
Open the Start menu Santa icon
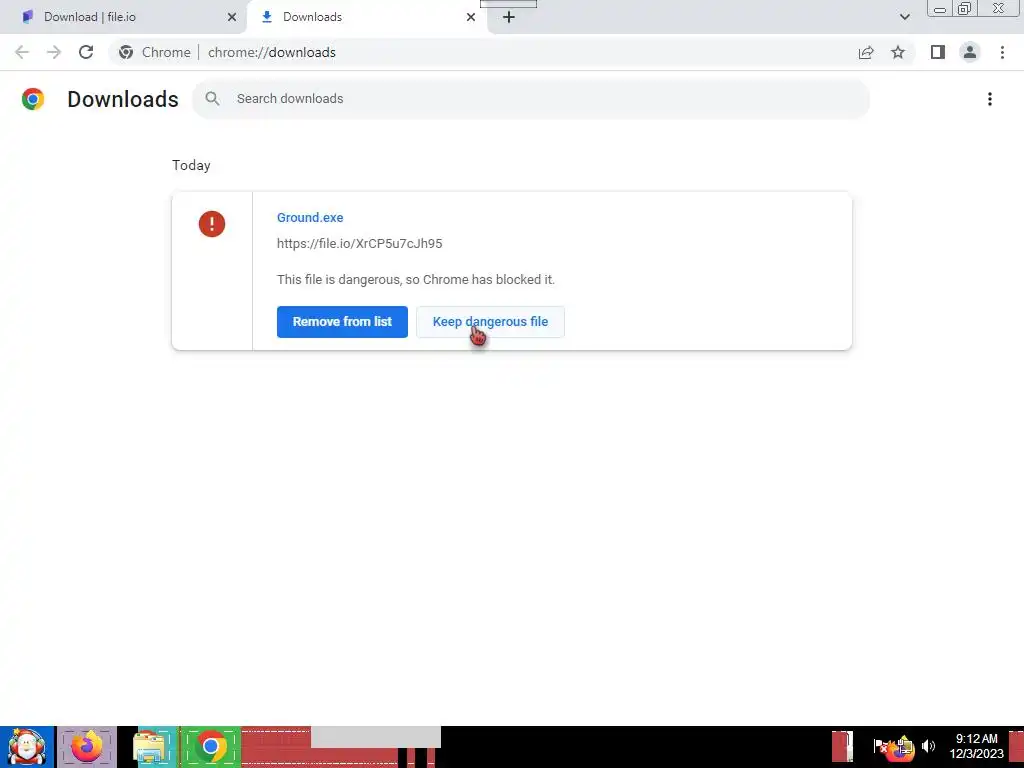point(27,746)
